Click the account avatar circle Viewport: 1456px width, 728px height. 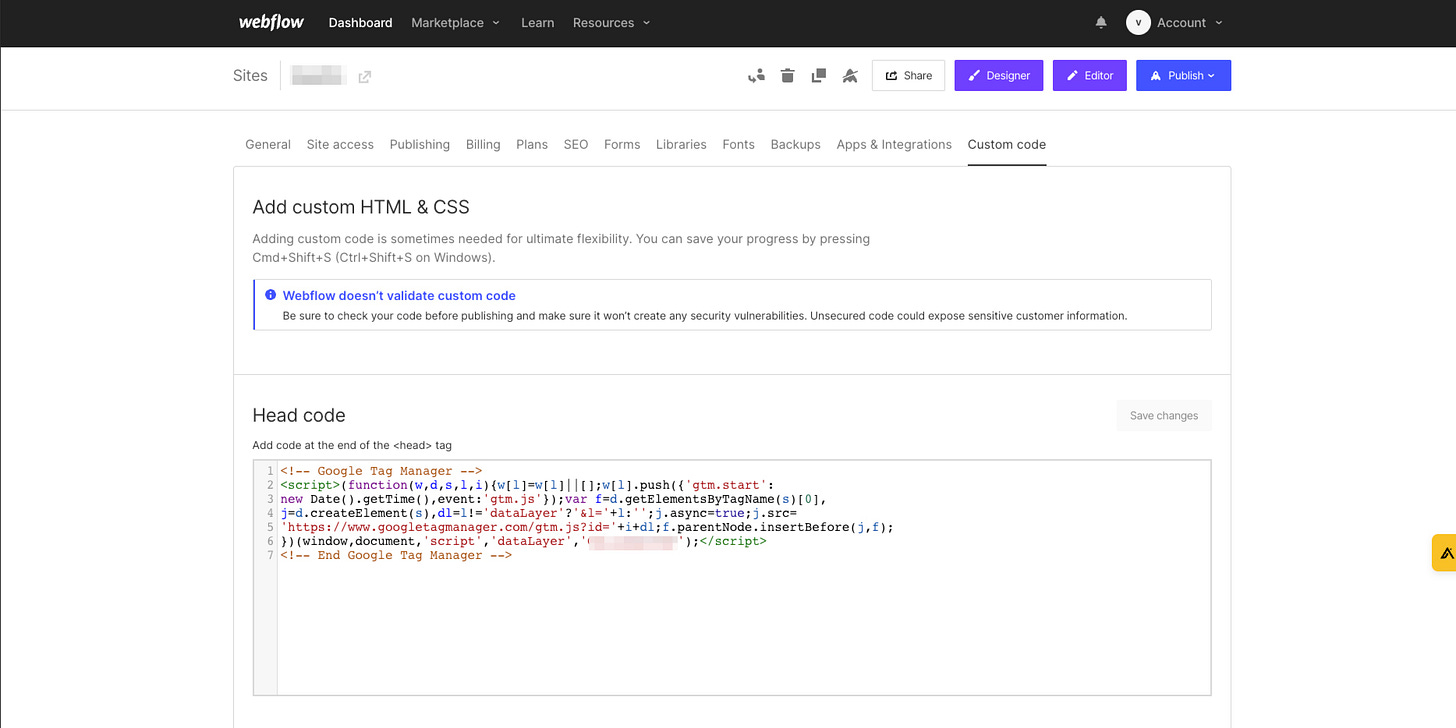click(1138, 22)
